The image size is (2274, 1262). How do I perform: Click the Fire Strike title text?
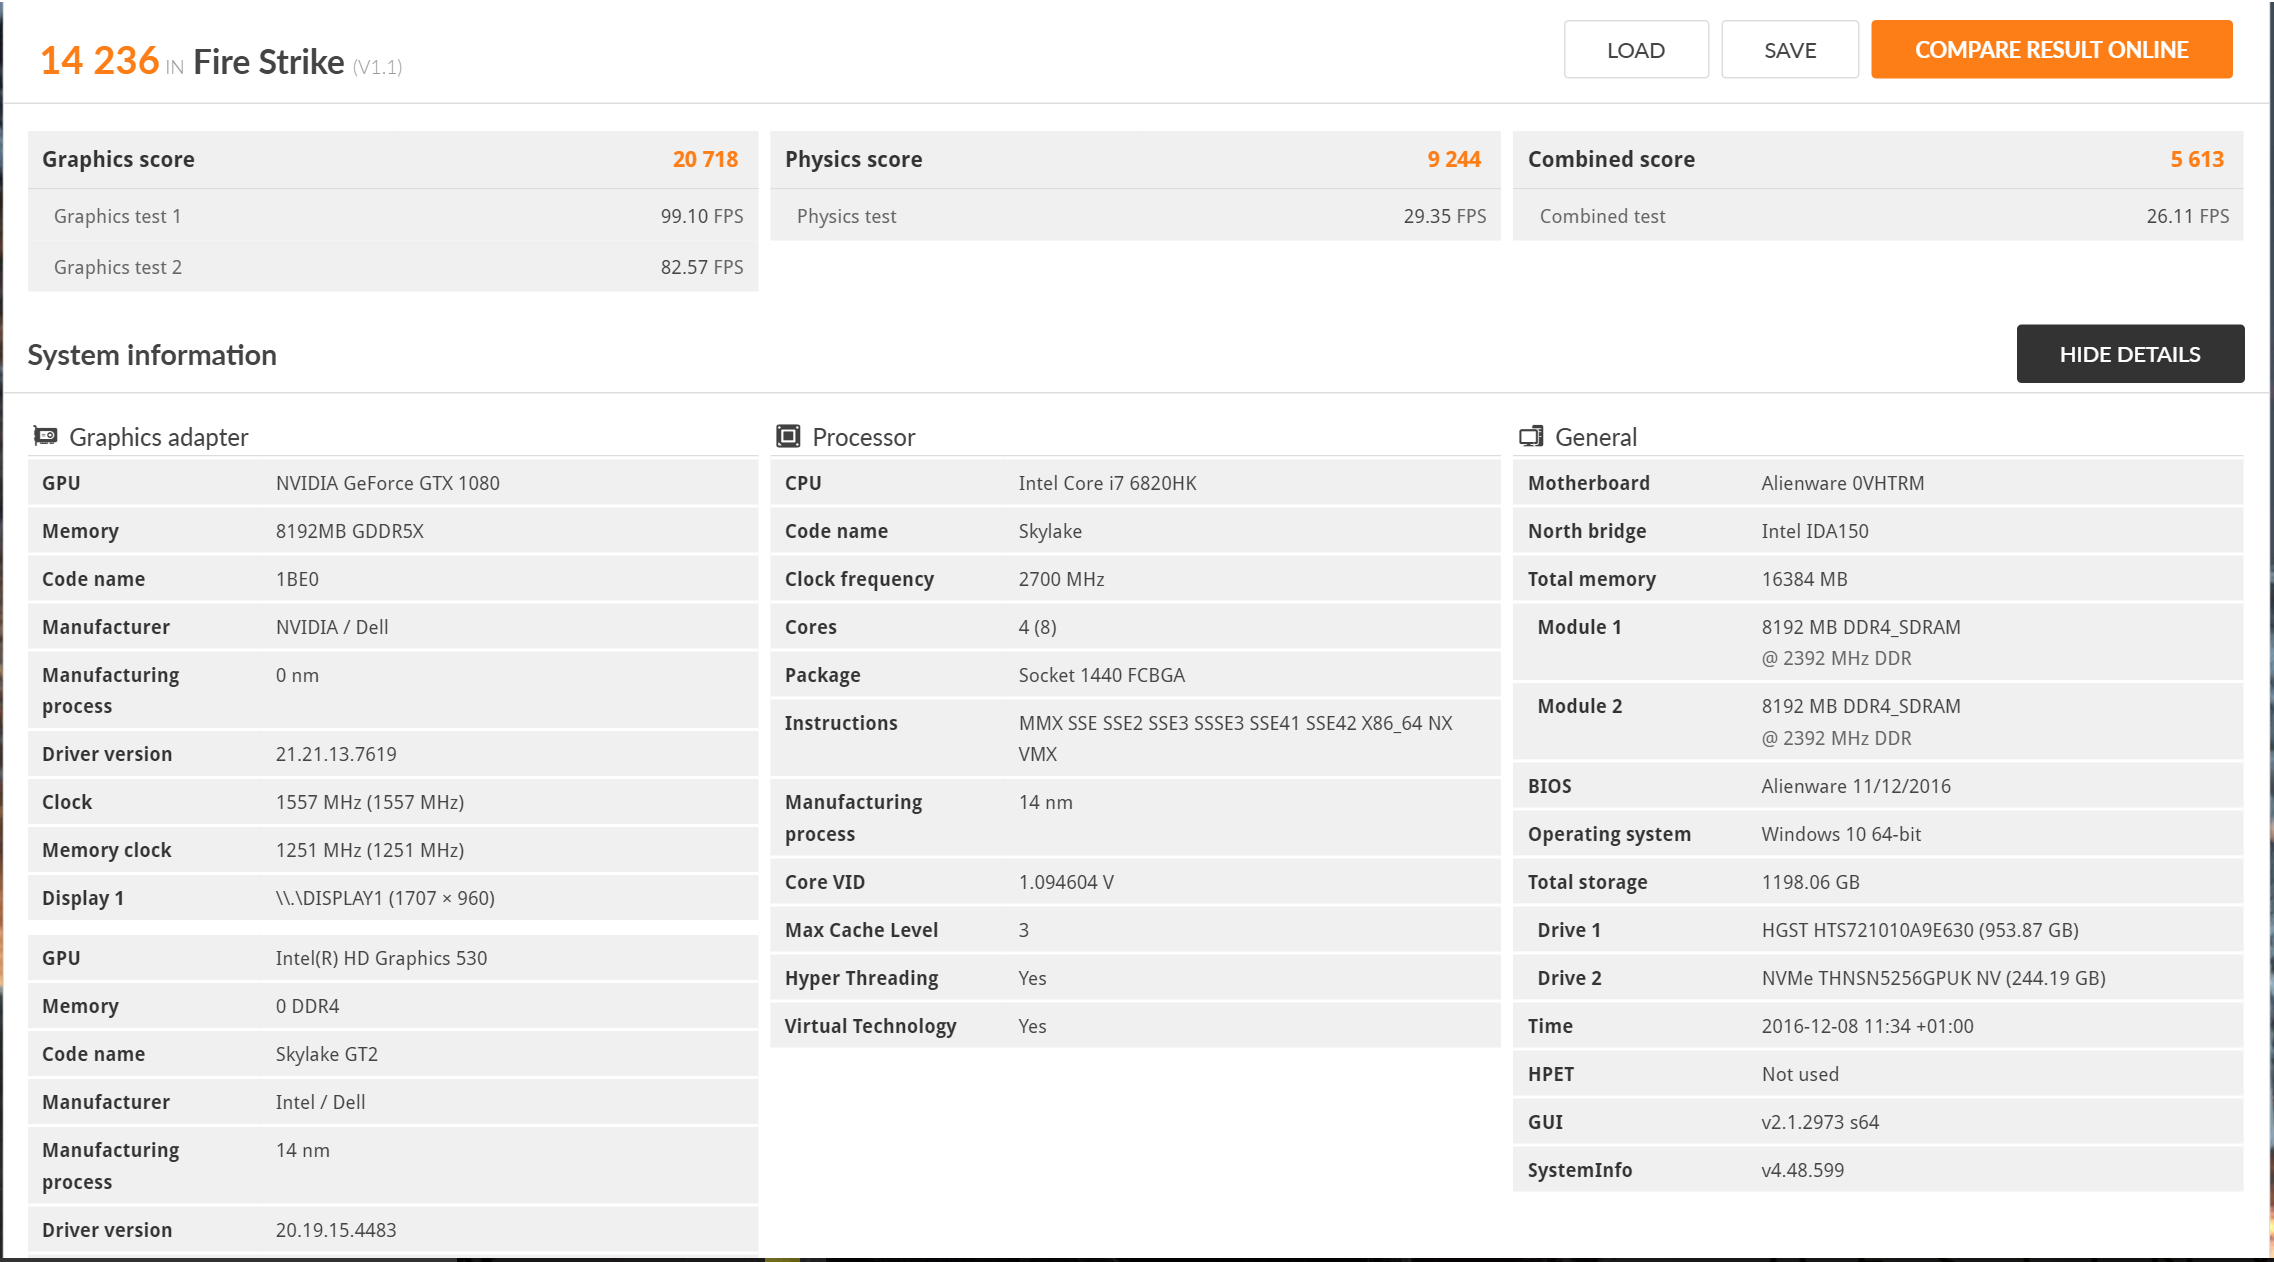click(268, 62)
